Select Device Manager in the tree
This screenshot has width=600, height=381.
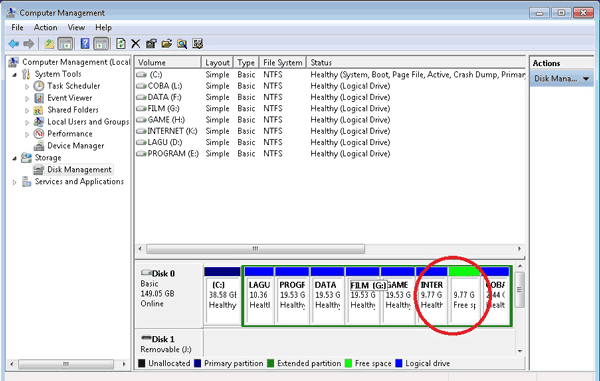75,146
